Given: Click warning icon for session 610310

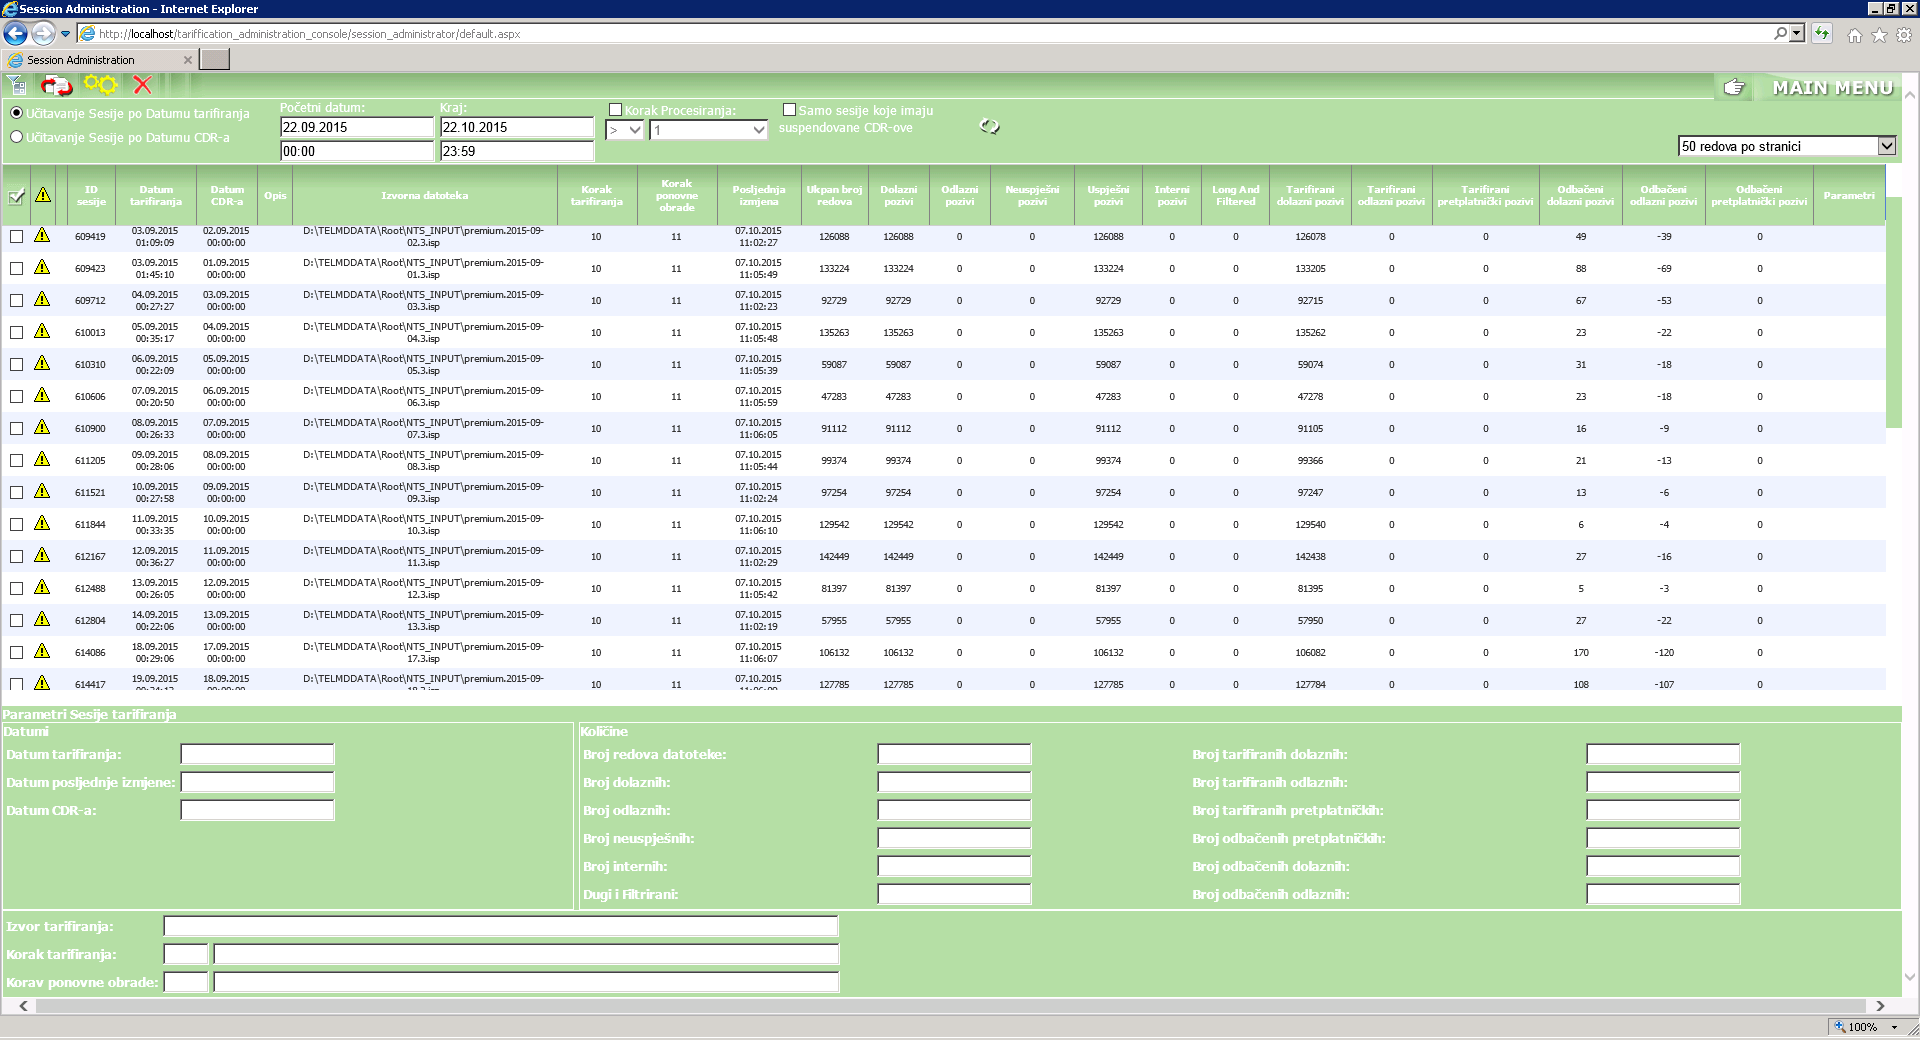Looking at the screenshot, I should pyautogui.click(x=42, y=363).
